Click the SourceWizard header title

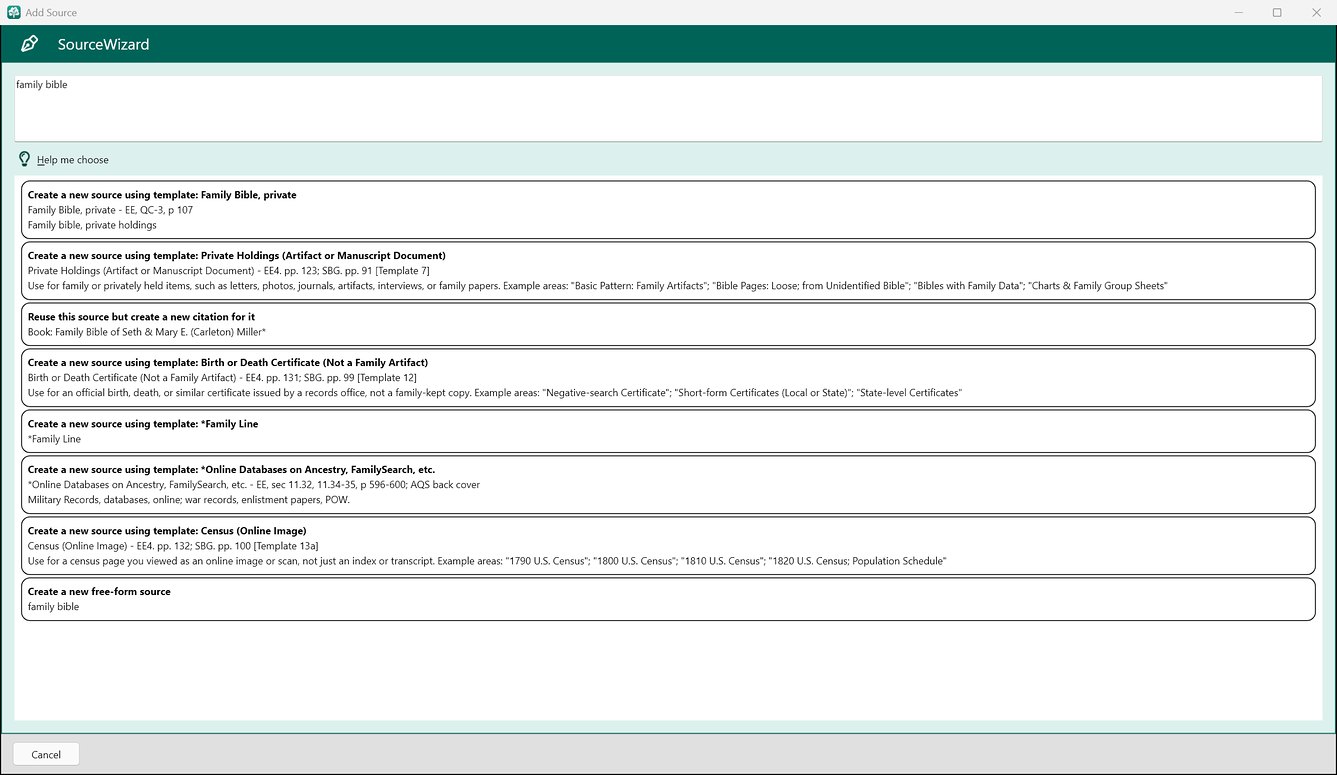click(103, 44)
